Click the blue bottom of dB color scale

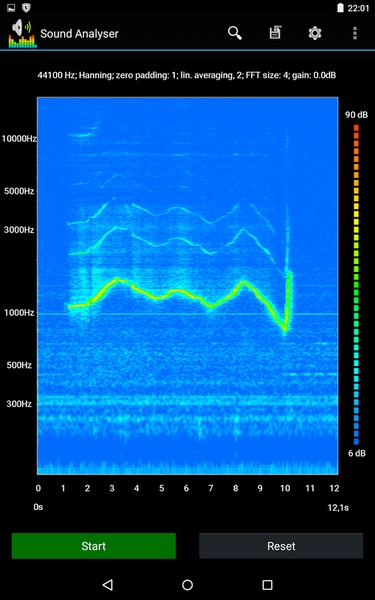(356, 442)
